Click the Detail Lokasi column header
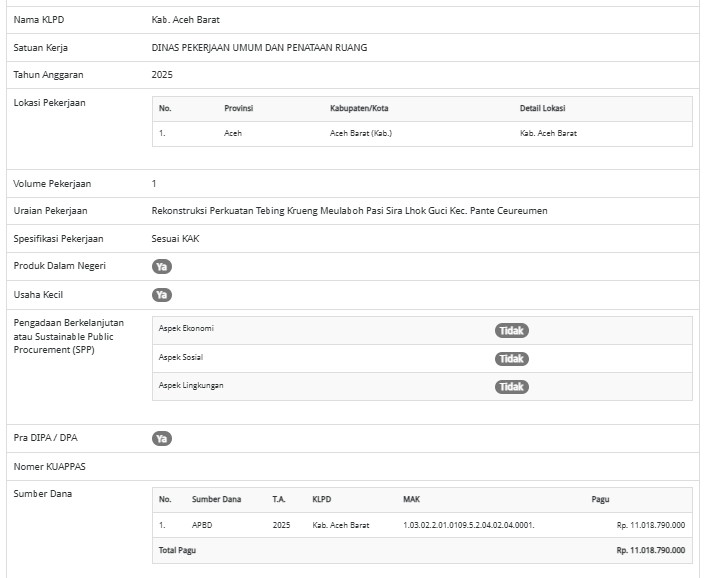708x578 pixels. point(542,108)
